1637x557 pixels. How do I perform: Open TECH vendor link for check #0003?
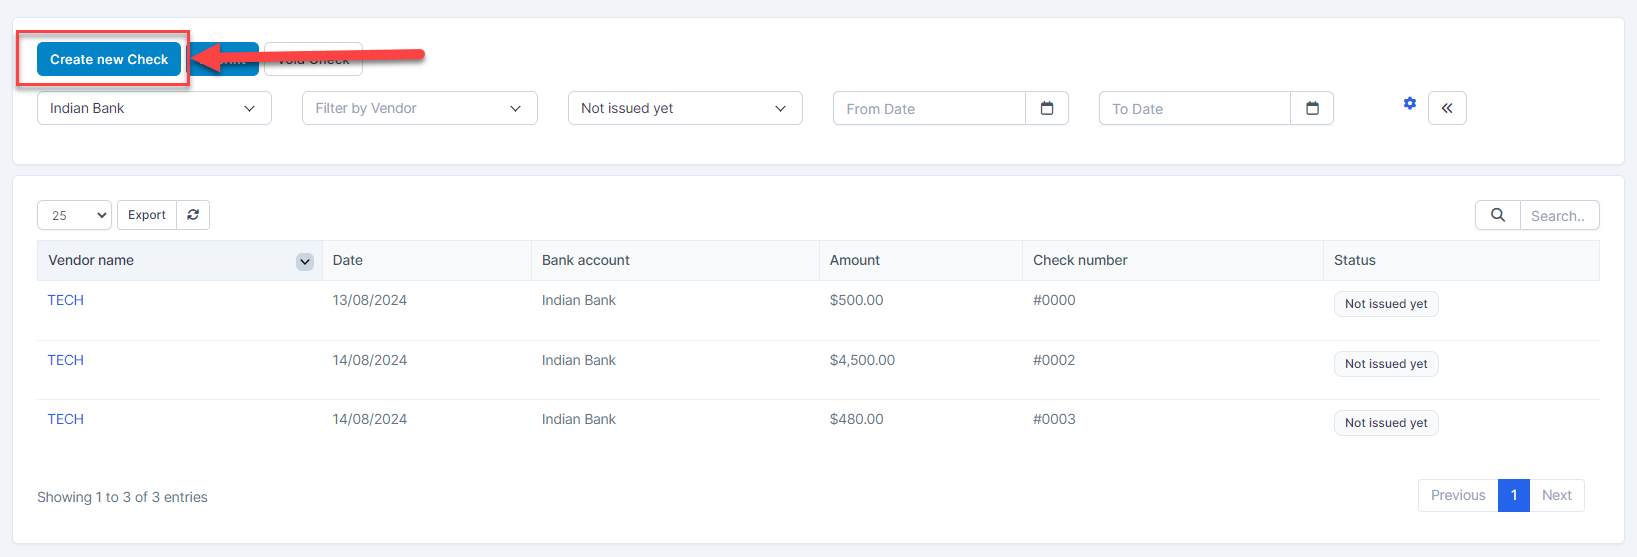pyautogui.click(x=66, y=419)
